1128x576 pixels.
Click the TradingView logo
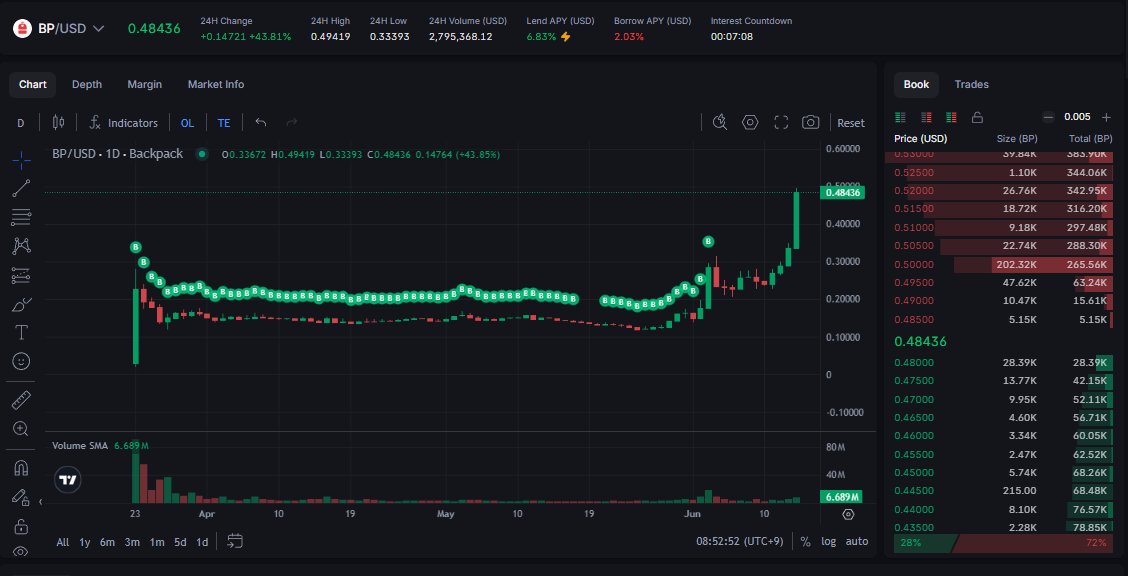tap(68, 480)
